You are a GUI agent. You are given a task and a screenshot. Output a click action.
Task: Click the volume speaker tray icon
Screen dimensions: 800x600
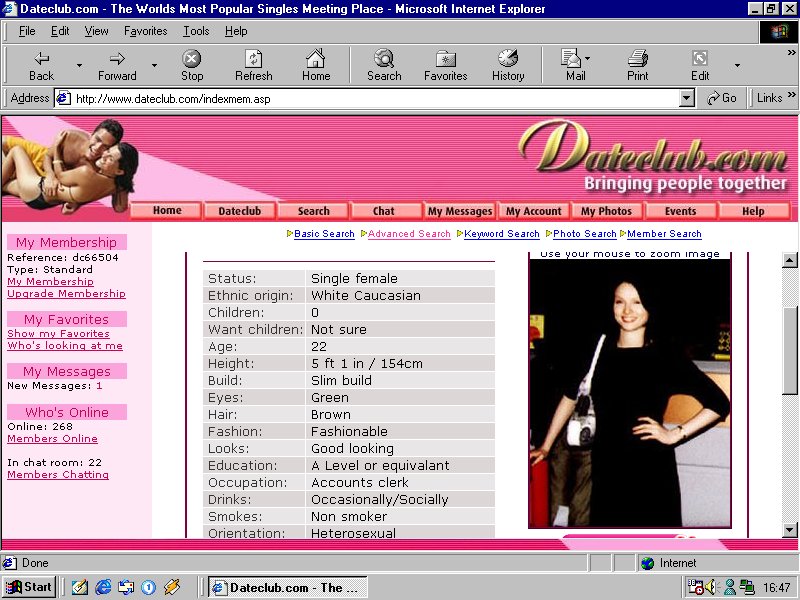click(x=711, y=587)
